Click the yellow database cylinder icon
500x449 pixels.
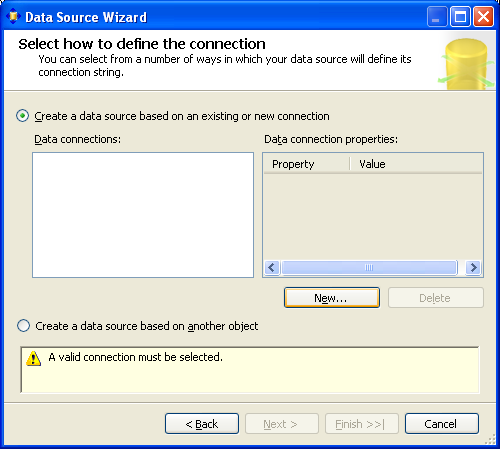pyautogui.click(x=466, y=64)
